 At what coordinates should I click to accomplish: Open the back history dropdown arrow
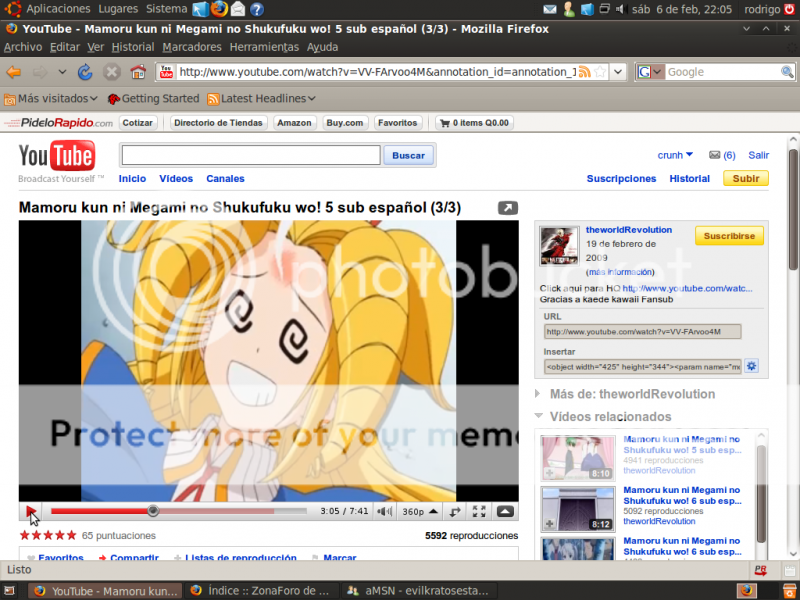(62, 72)
